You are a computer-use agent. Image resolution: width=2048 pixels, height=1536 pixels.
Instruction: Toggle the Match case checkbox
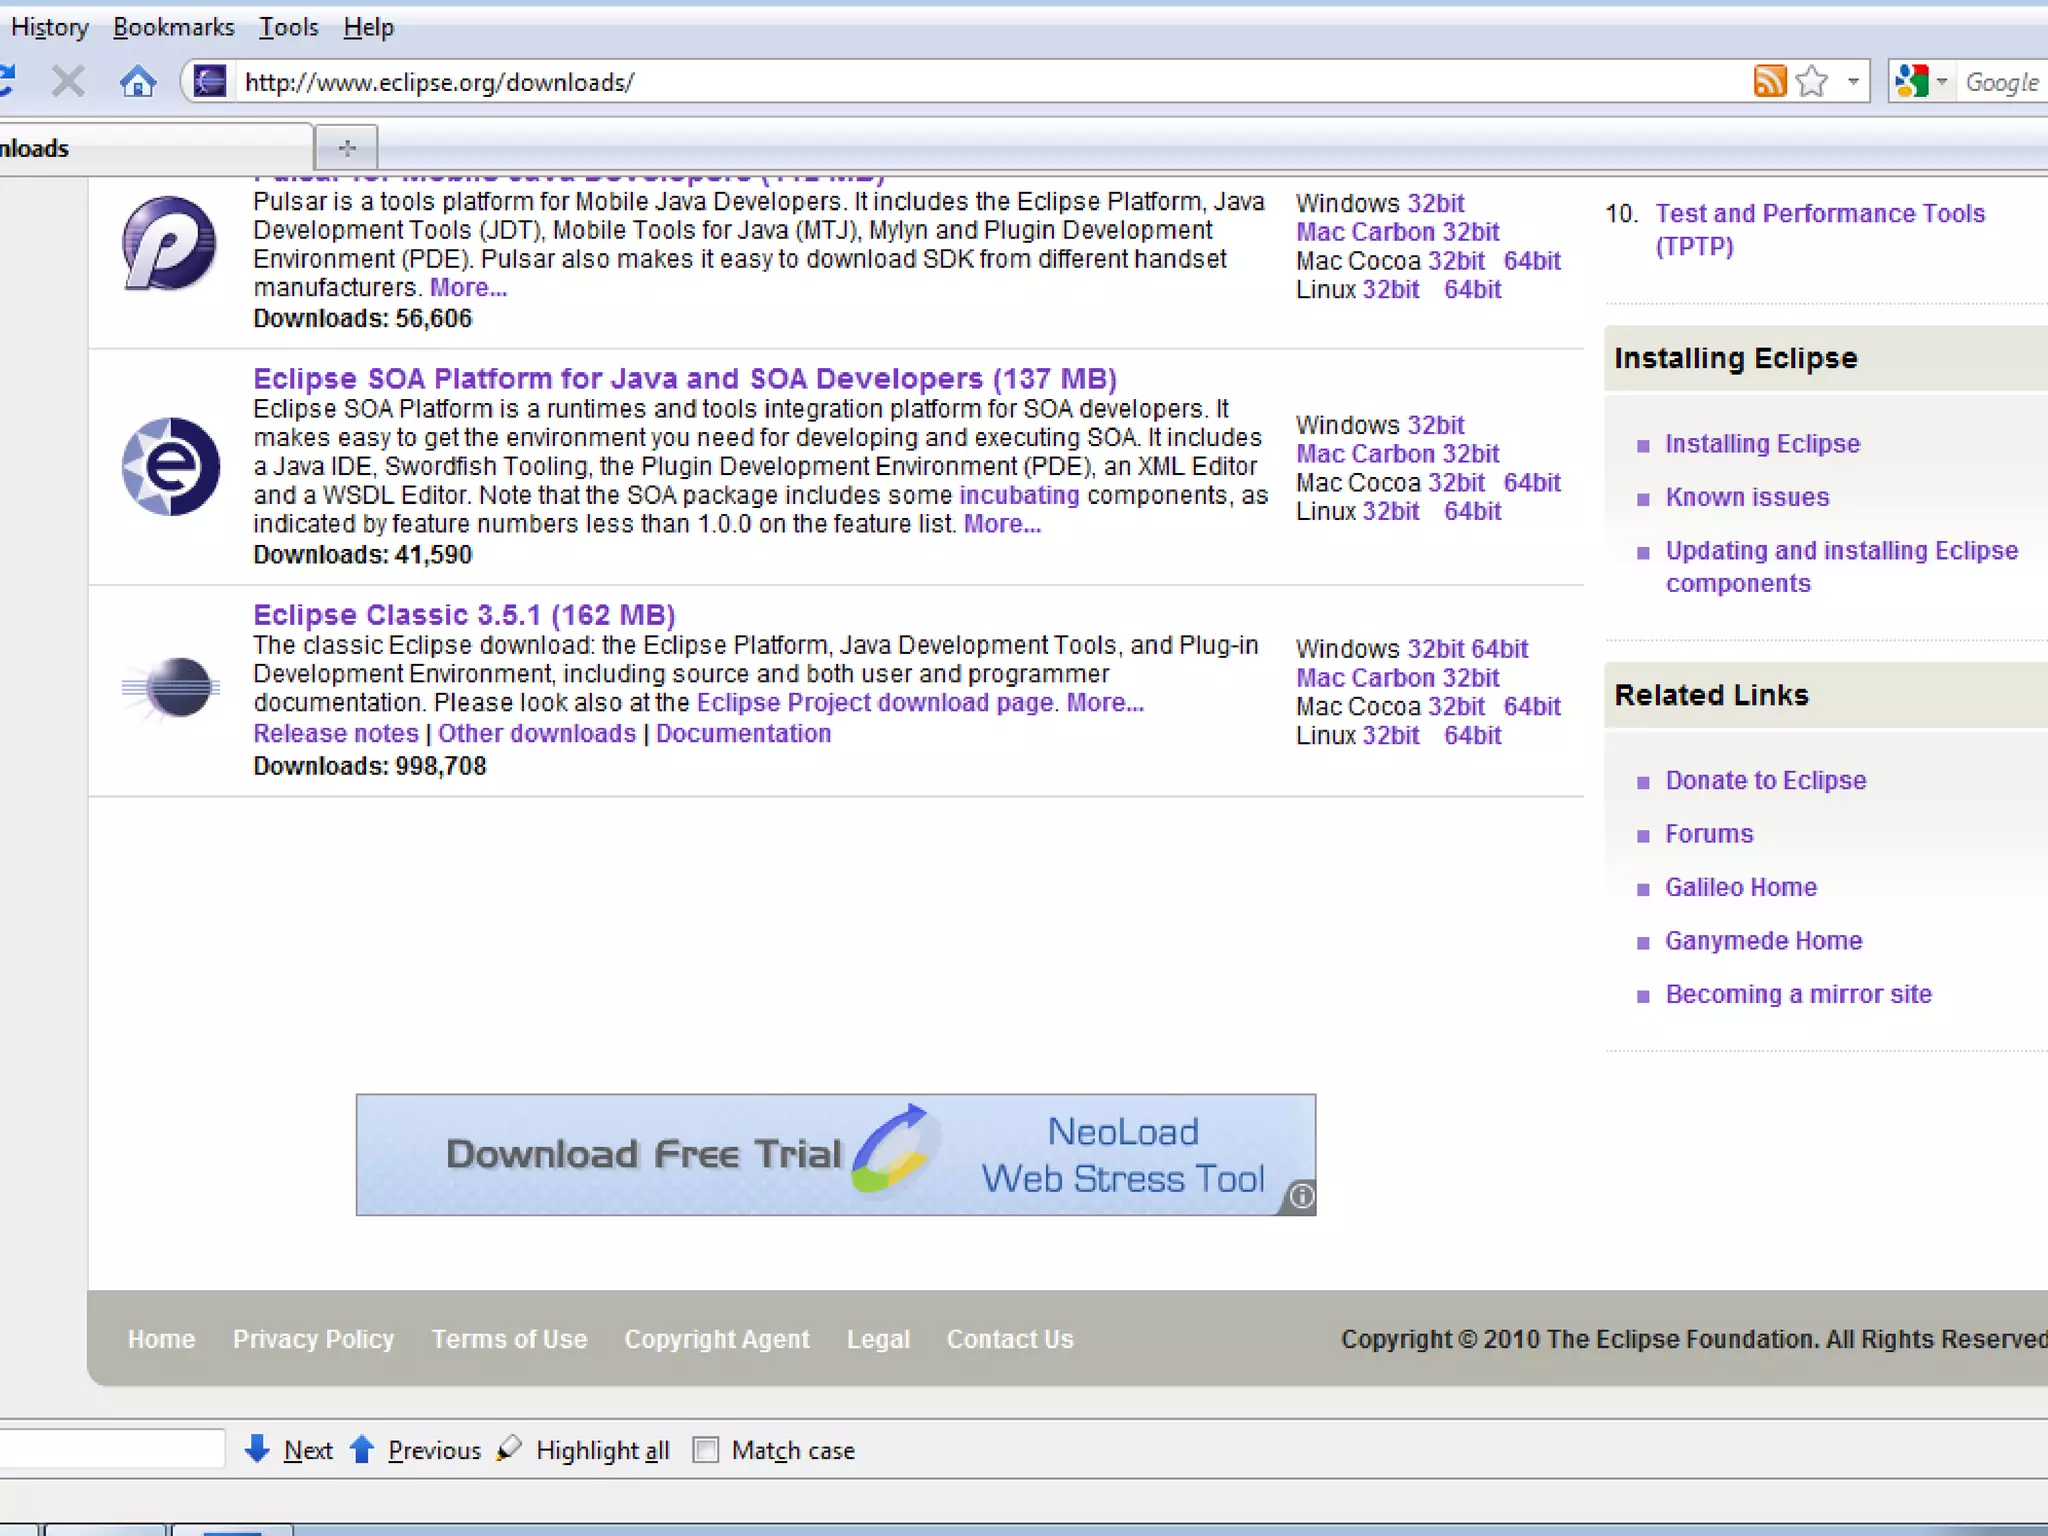pos(706,1450)
